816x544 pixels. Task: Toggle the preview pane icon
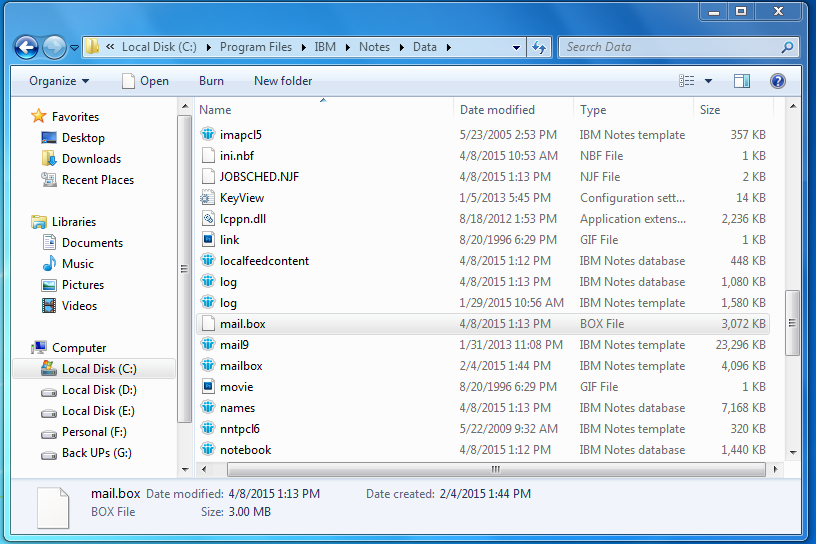point(742,81)
